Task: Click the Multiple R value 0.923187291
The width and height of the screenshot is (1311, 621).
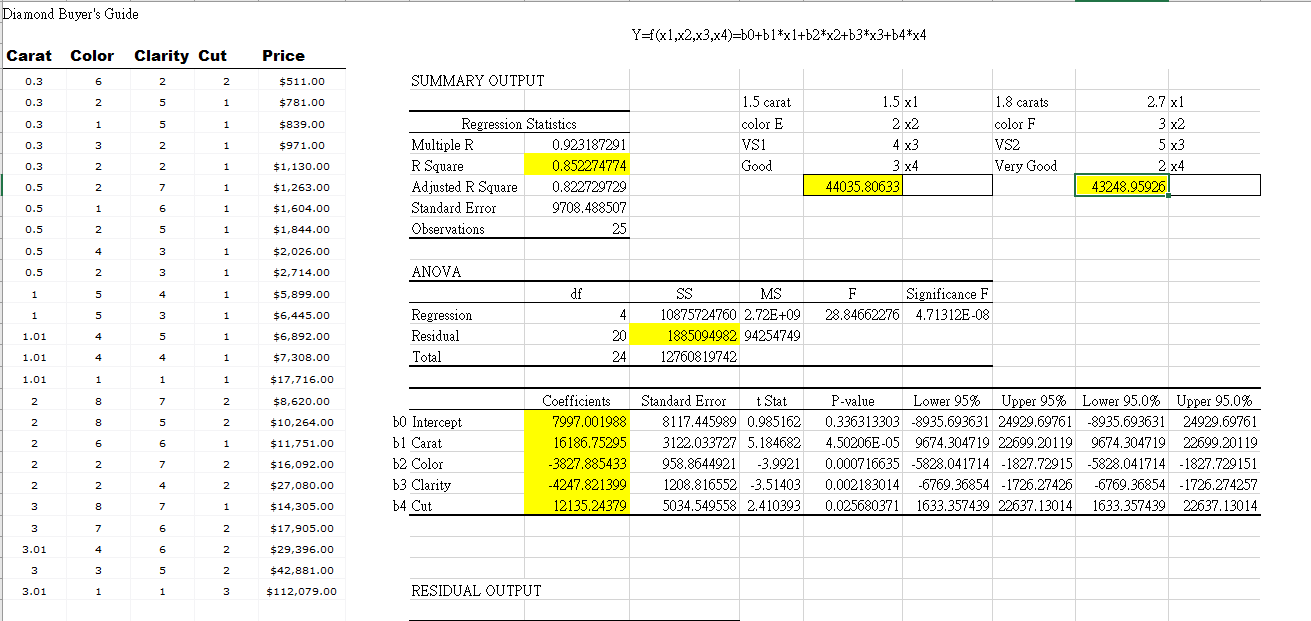Action: coord(589,145)
